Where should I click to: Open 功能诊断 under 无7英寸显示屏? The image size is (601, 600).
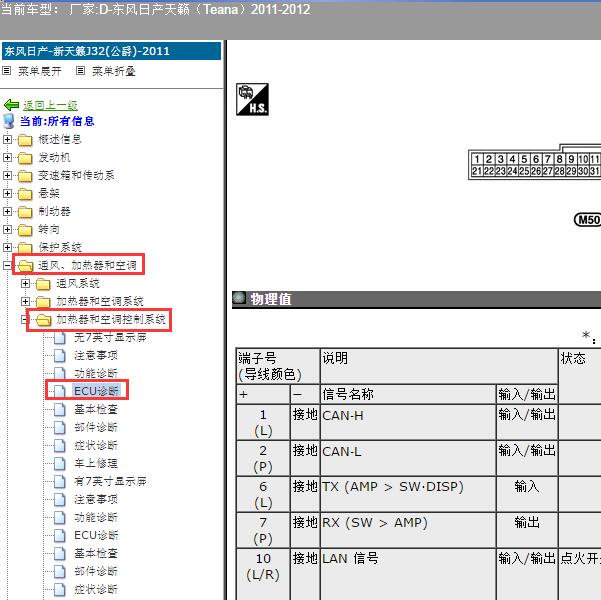pos(96,373)
